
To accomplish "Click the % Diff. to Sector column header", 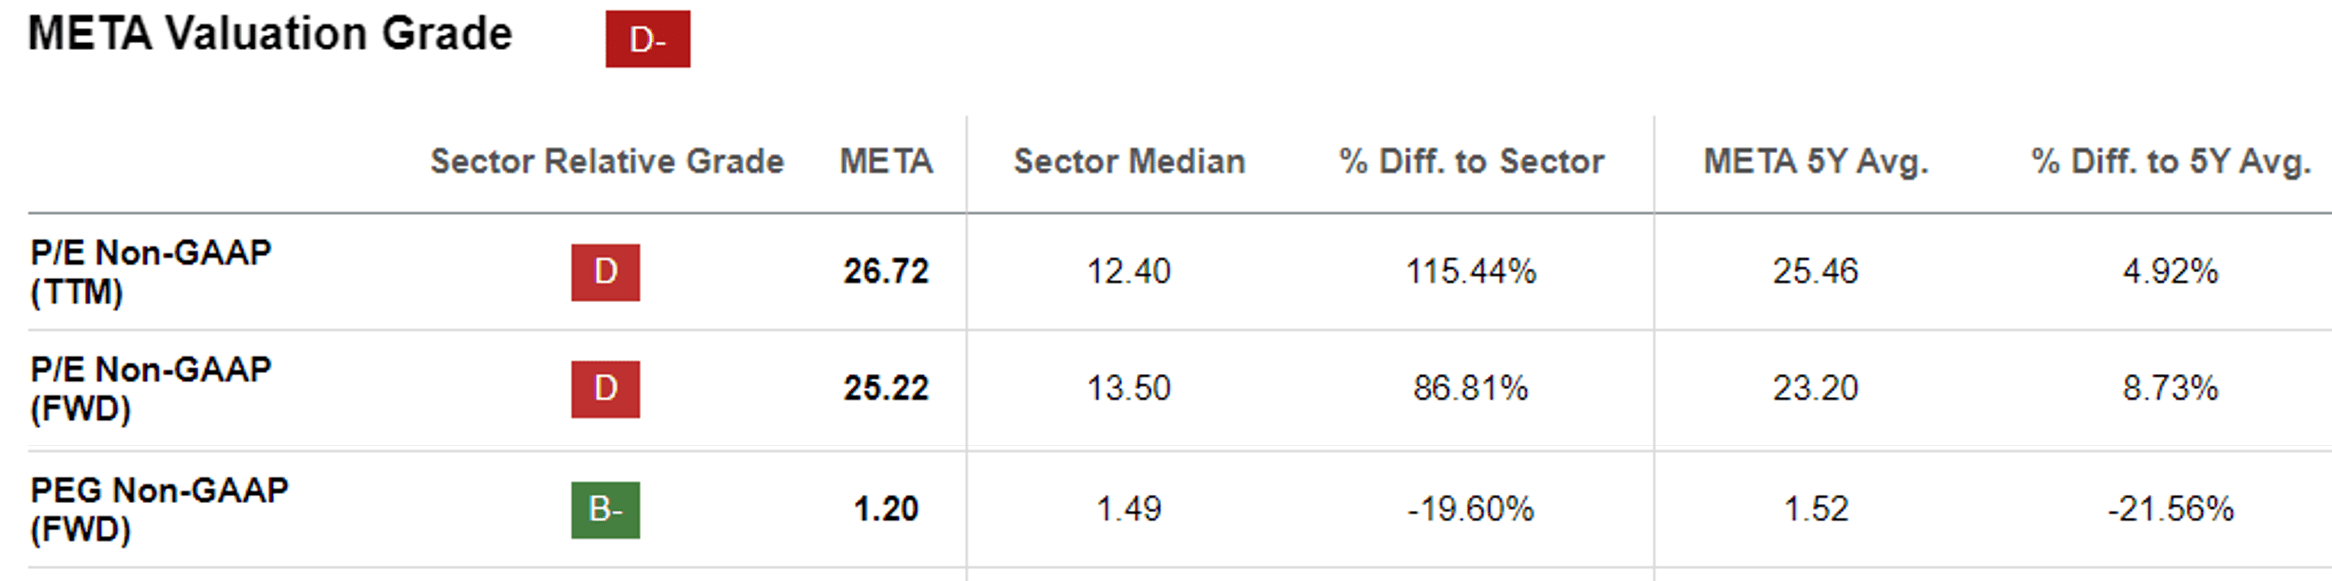I will click(1471, 161).
